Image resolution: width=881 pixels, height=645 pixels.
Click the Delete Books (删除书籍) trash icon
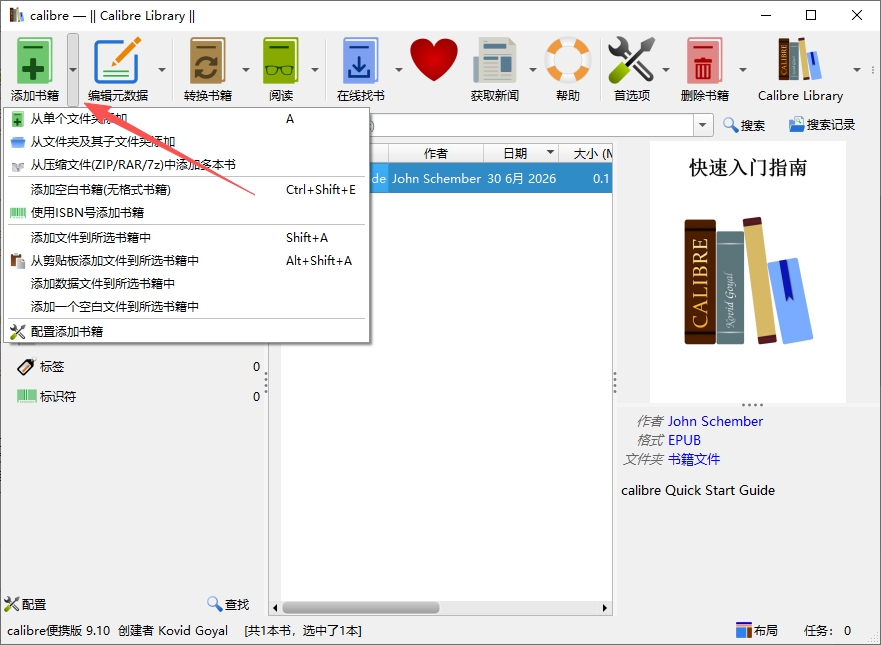(704, 61)
